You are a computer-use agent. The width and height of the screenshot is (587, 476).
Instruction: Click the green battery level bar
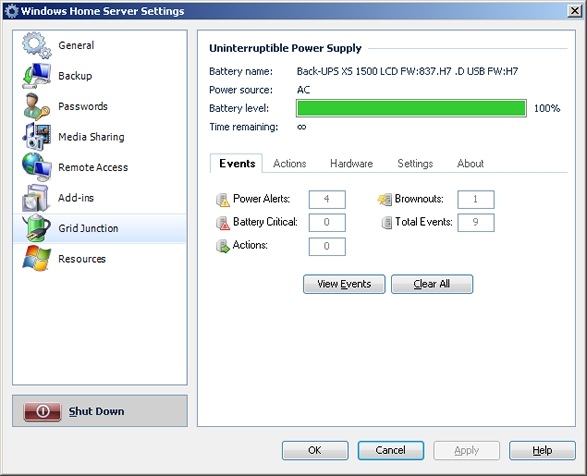tap(411, 108)
